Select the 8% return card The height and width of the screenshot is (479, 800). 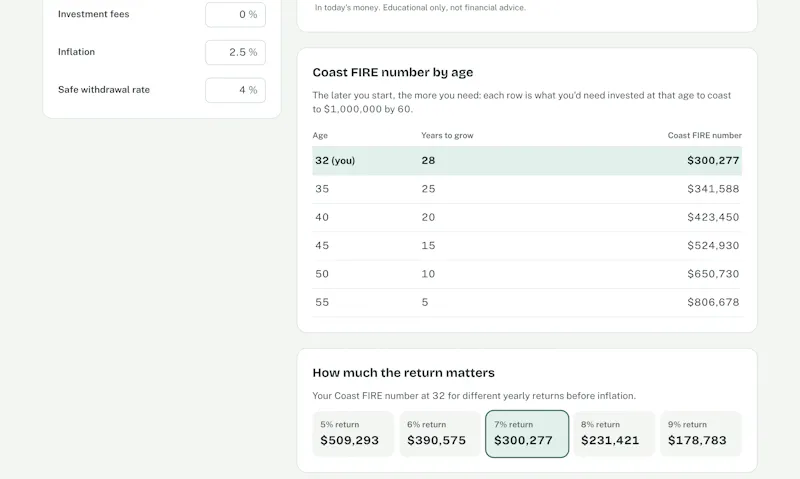coord(614,434)
